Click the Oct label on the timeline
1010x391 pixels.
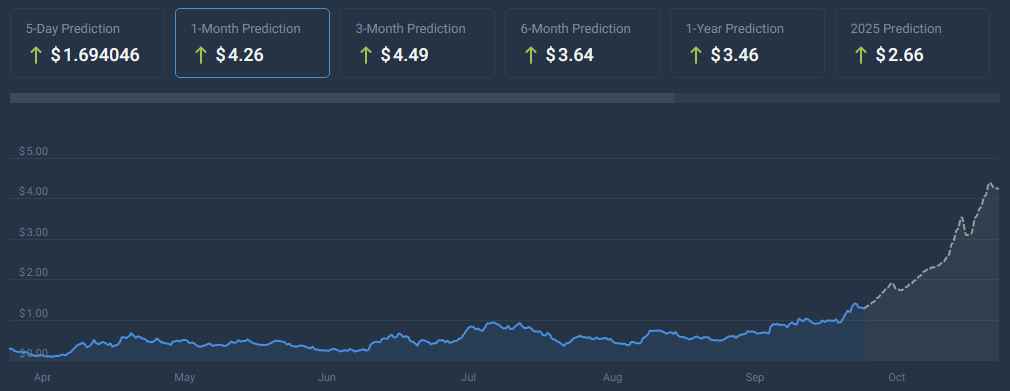pos(897,377)
